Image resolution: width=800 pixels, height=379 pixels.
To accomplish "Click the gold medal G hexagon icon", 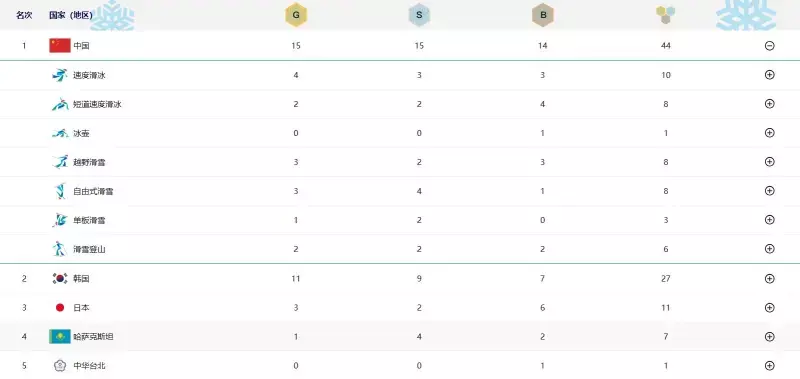I will (296, 15).
